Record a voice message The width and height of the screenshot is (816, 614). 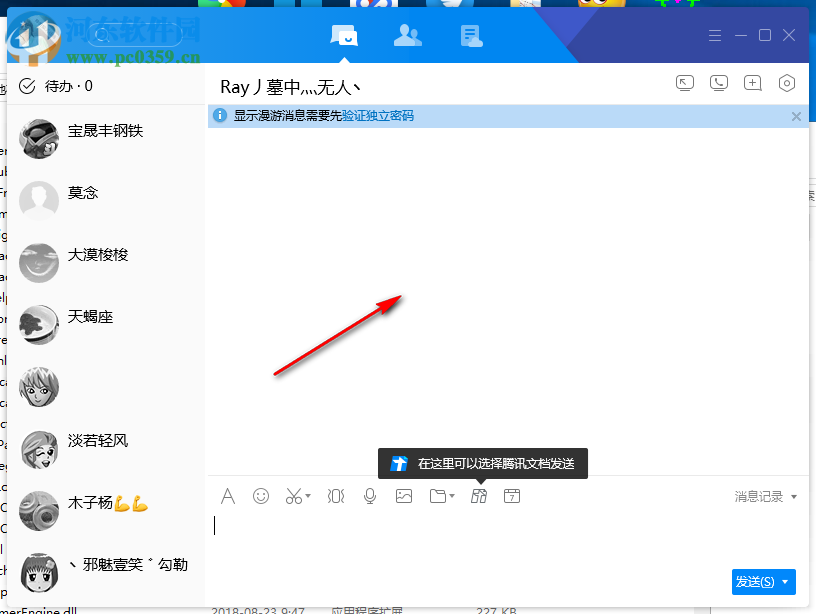click(x=369, y=495)
